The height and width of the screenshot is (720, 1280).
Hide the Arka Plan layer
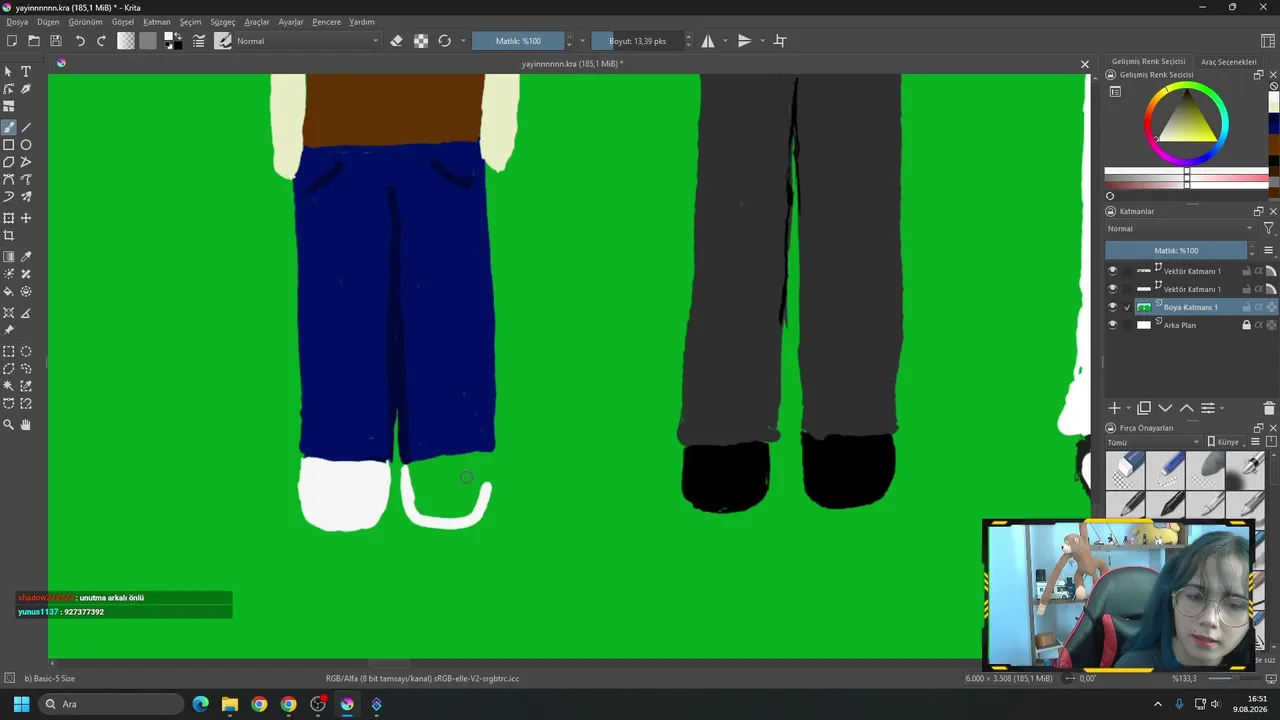[1112, 325]
